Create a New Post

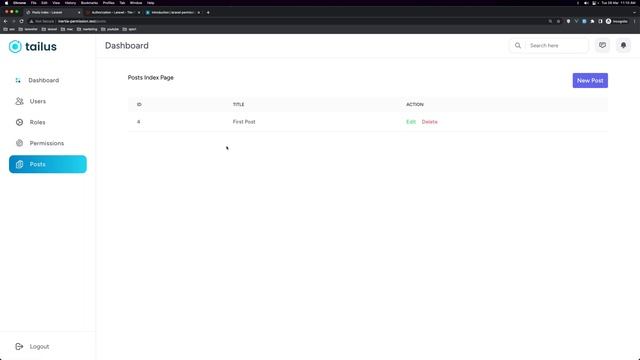point(590,80)
